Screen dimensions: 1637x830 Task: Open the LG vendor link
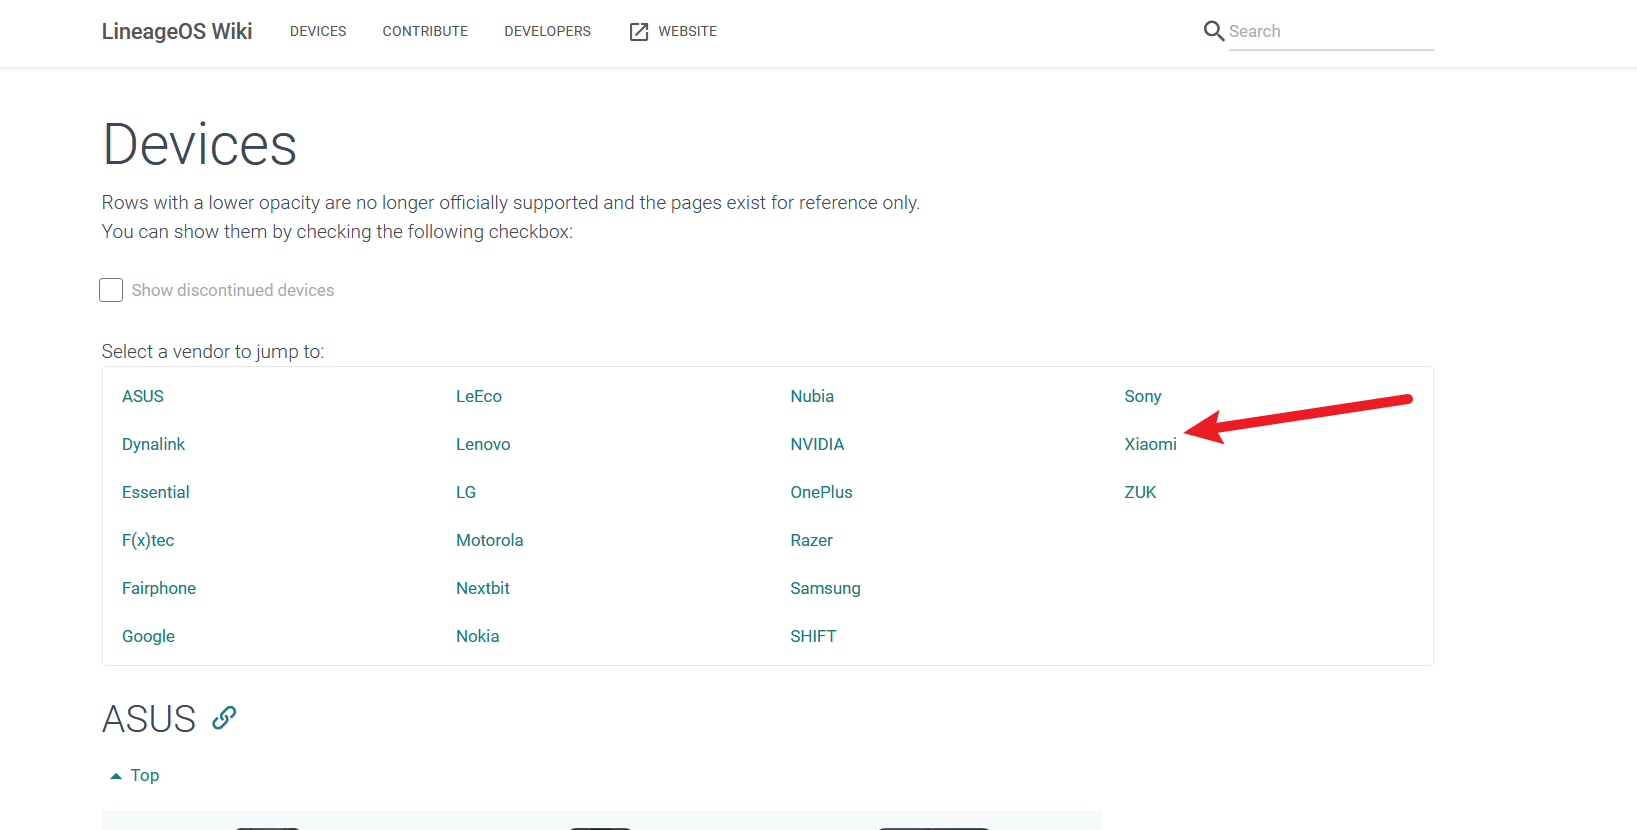click(x=466, y=492)
